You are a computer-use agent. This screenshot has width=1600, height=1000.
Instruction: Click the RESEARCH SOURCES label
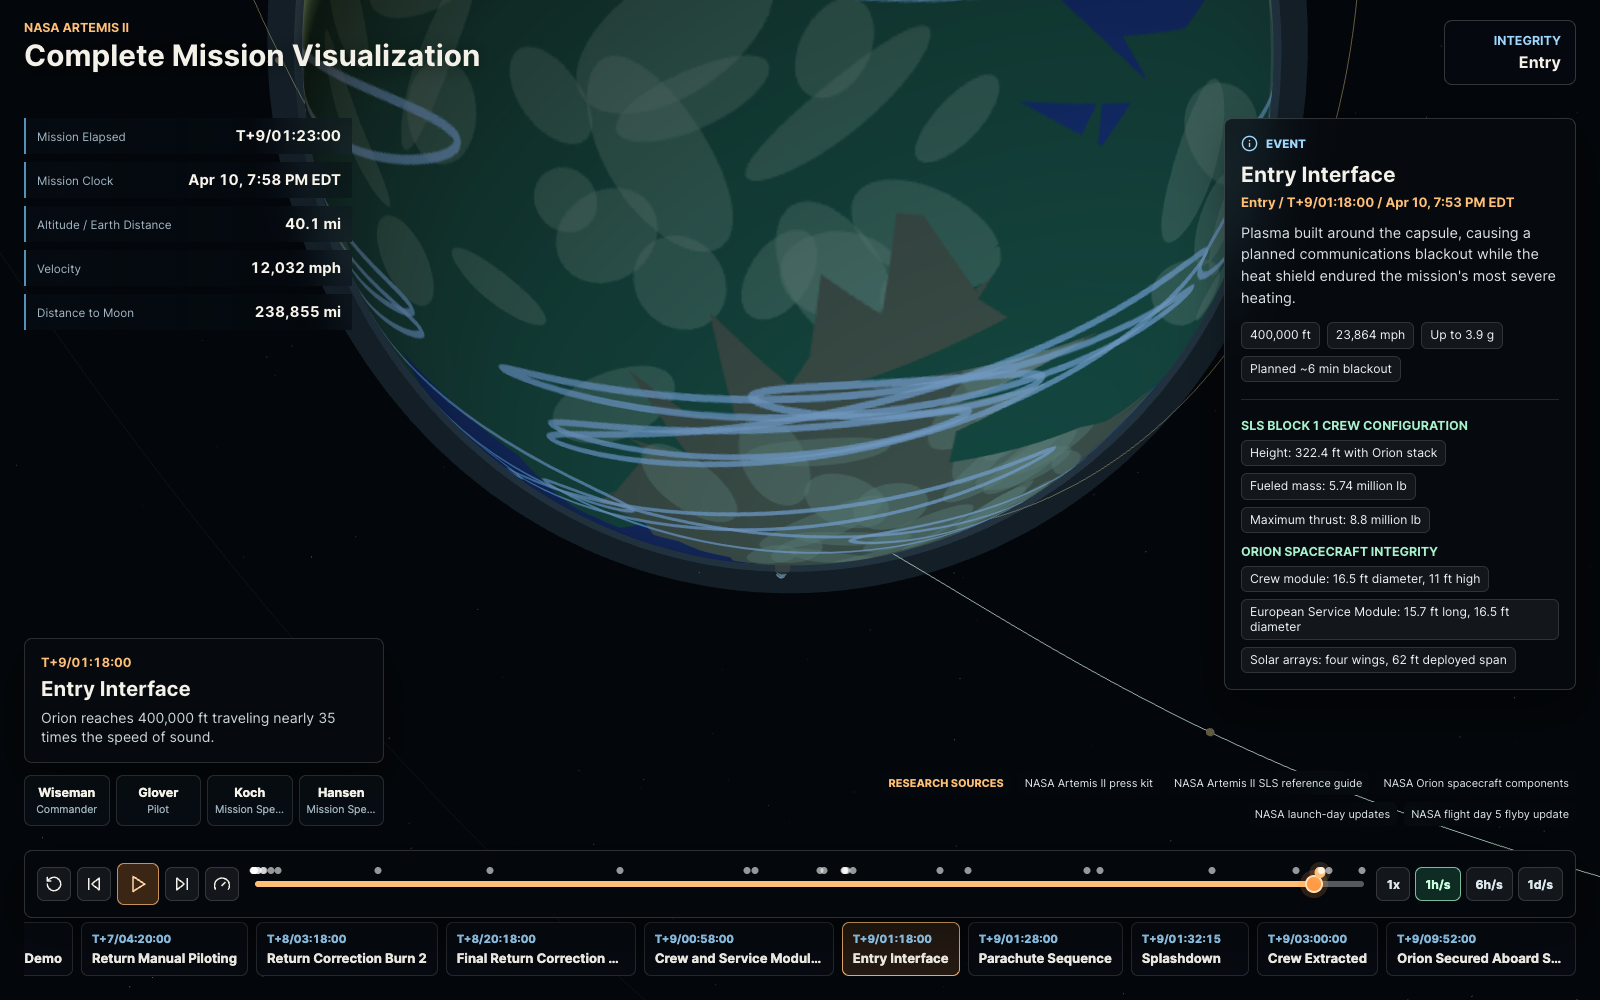coord(946,783)
